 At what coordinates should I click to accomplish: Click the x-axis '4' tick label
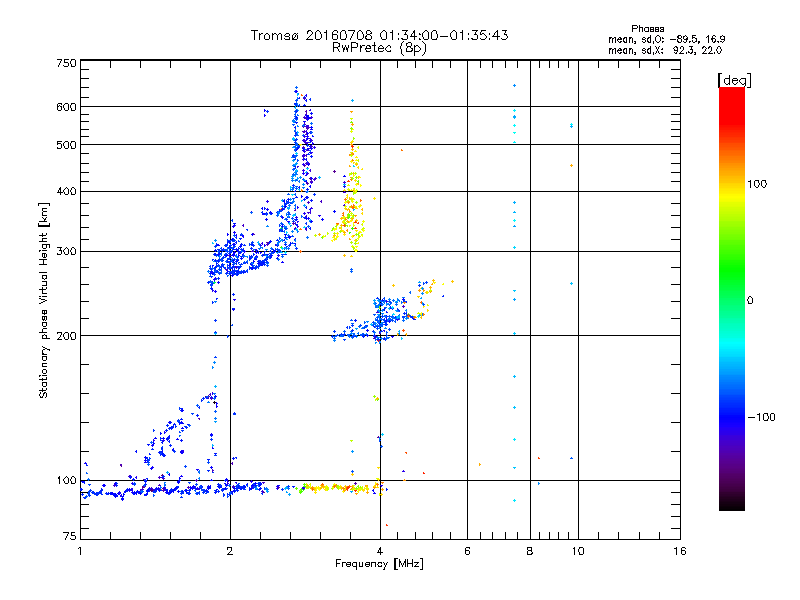coord(380,551)
